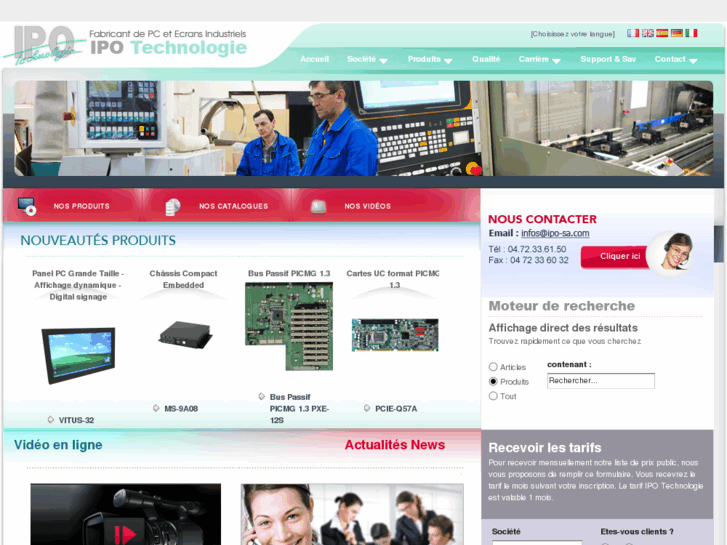The width and height of the screenshot is (727, 545).
Task: Select the Spanish flag language
Action: [x=662, y=33]
